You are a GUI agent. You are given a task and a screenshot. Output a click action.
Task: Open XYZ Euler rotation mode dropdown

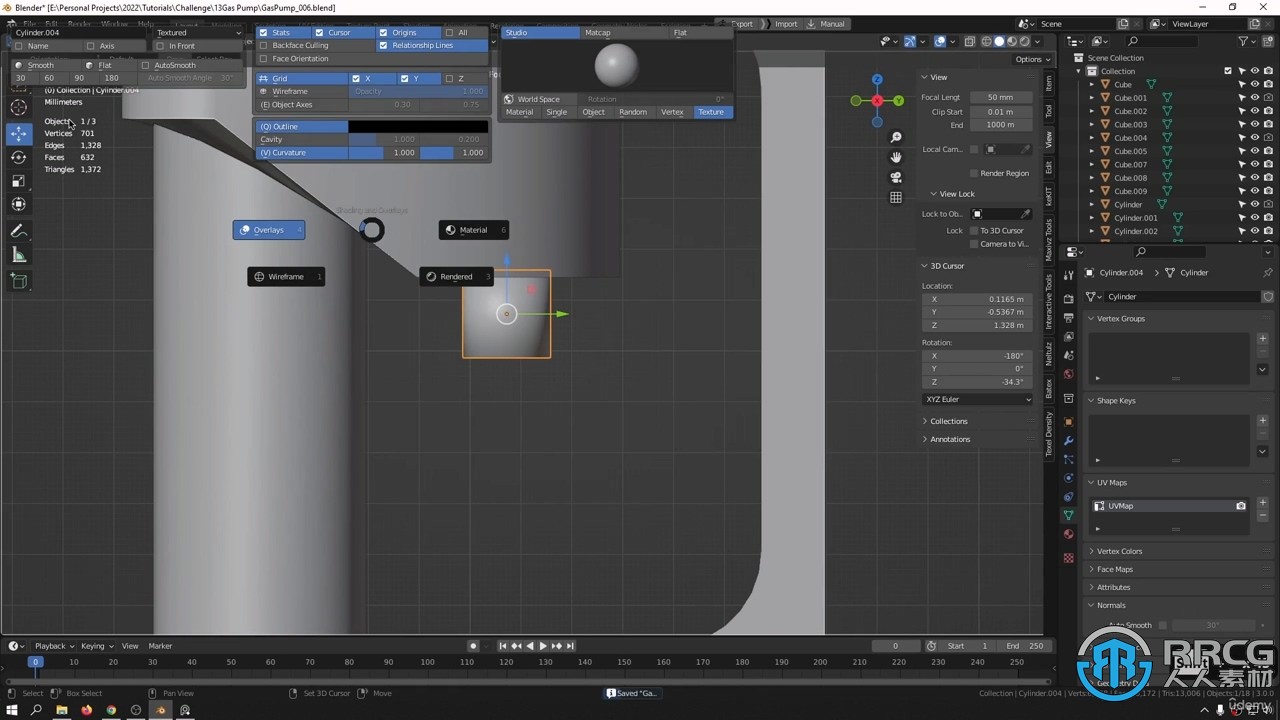(977, 399)
